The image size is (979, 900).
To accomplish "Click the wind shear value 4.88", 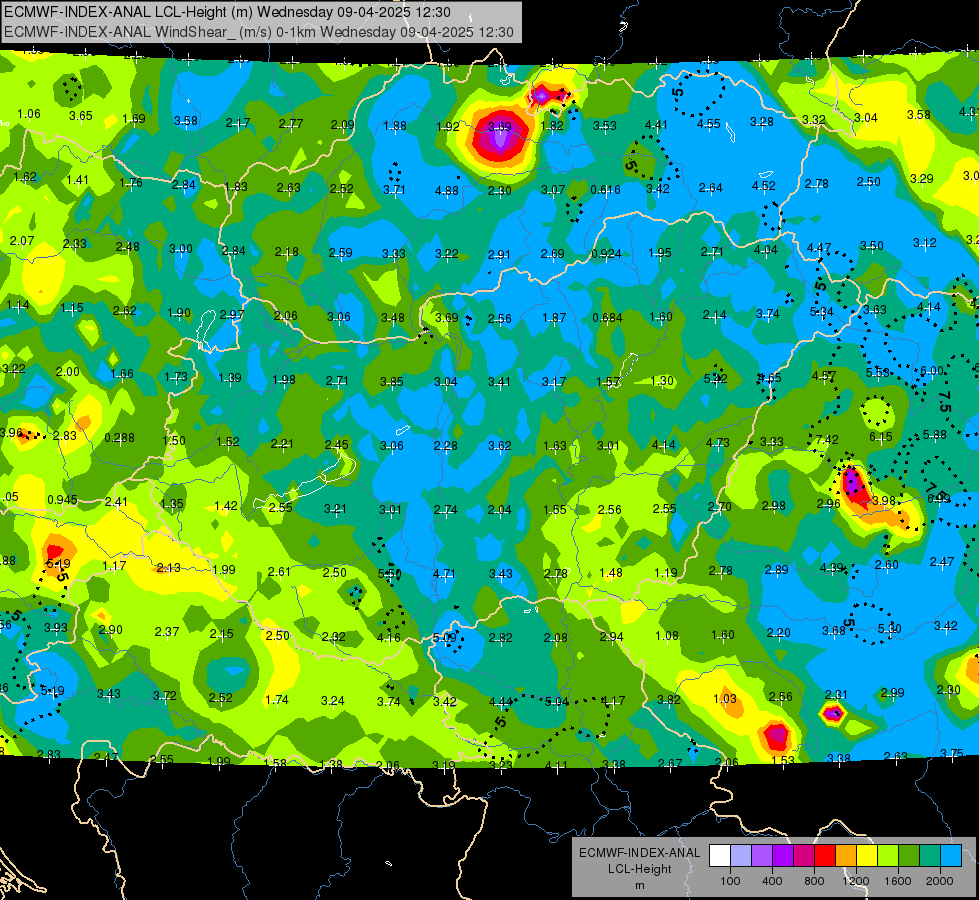I will tap(447, 190).
